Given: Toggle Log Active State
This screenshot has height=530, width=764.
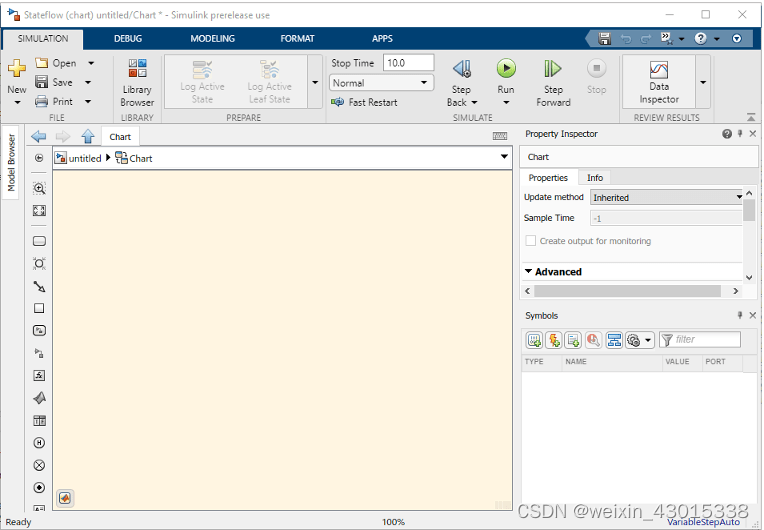Looking at the screenshot, I should 202,82.
